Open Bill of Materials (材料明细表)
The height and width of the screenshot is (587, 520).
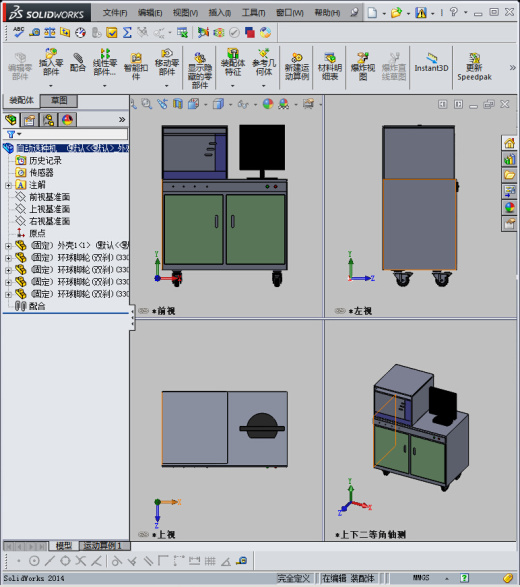click(330, 67)
